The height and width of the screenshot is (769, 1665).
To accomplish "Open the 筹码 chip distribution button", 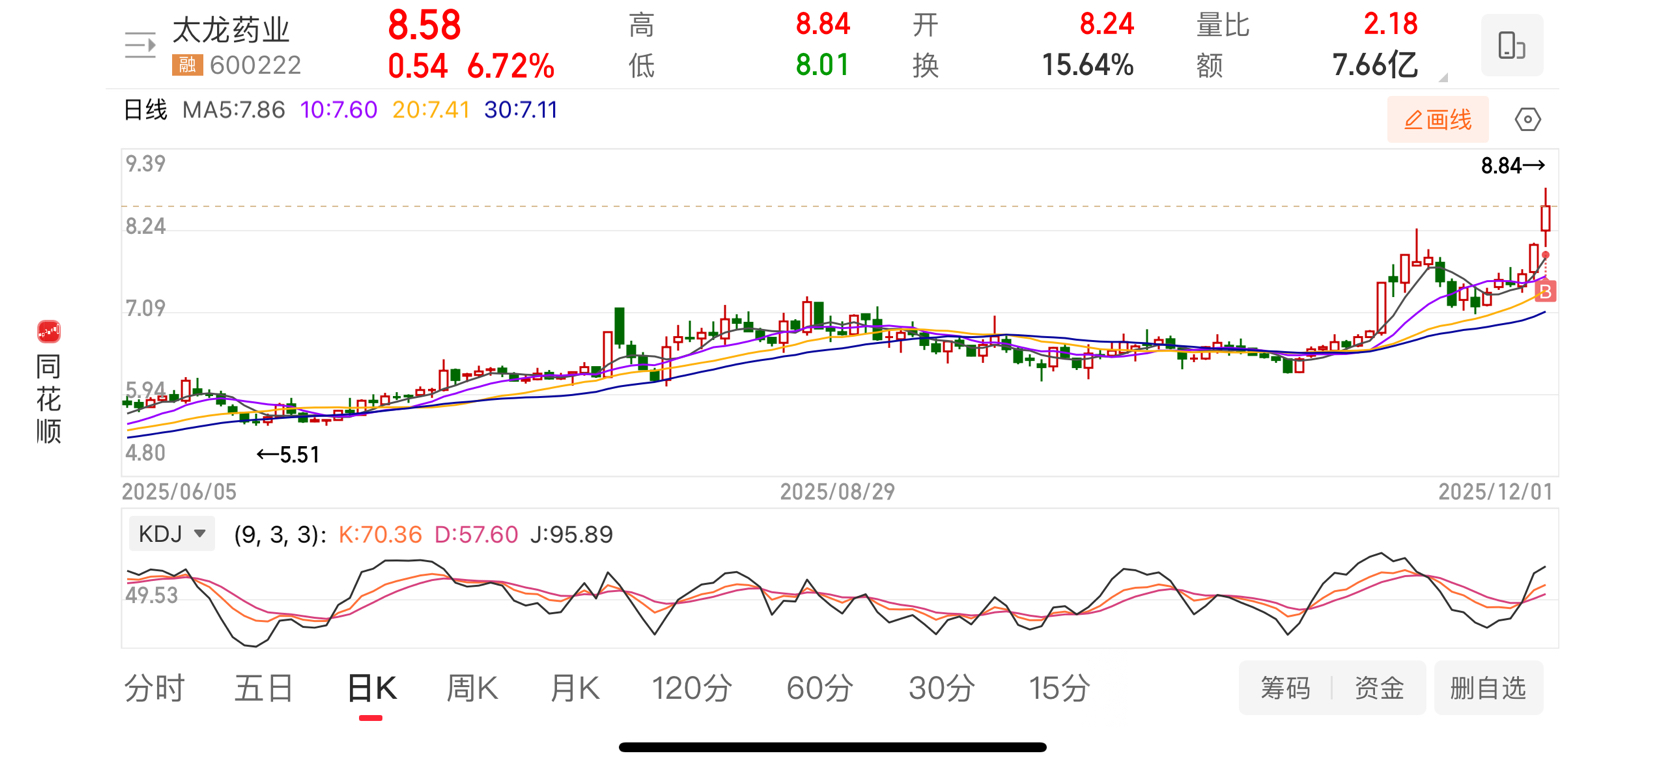I will (1285, 688).
